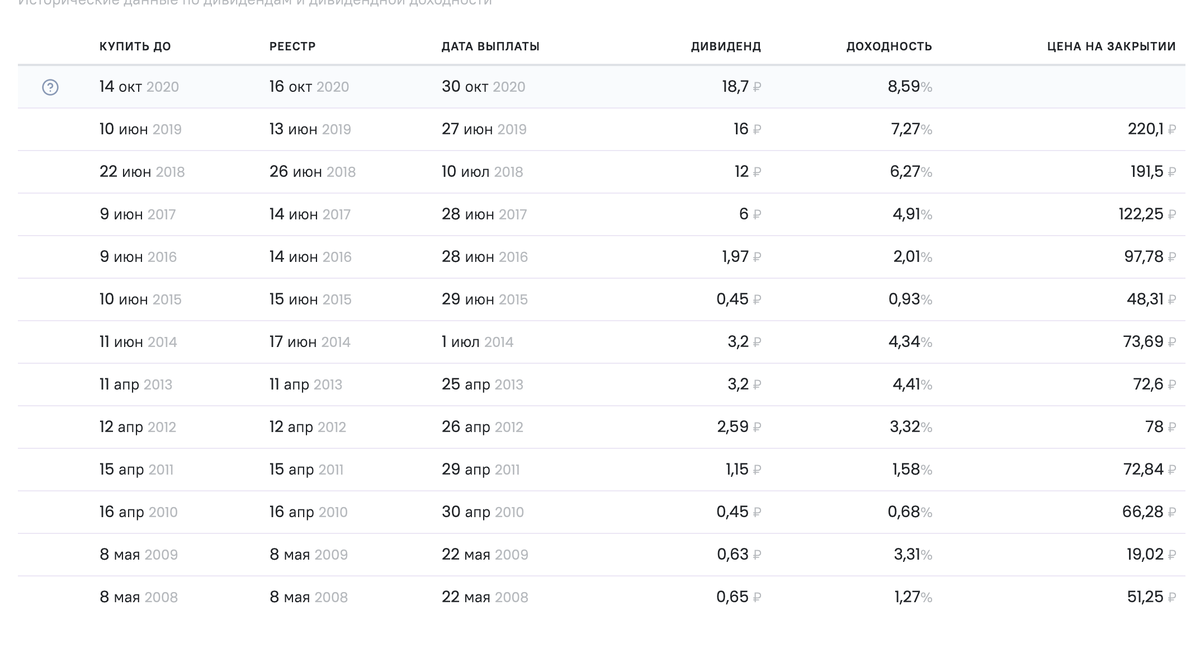Click the 18,7 ₽ dividend amount
The height and width of the screenshot is (647, 1200).
pos(740,87)
